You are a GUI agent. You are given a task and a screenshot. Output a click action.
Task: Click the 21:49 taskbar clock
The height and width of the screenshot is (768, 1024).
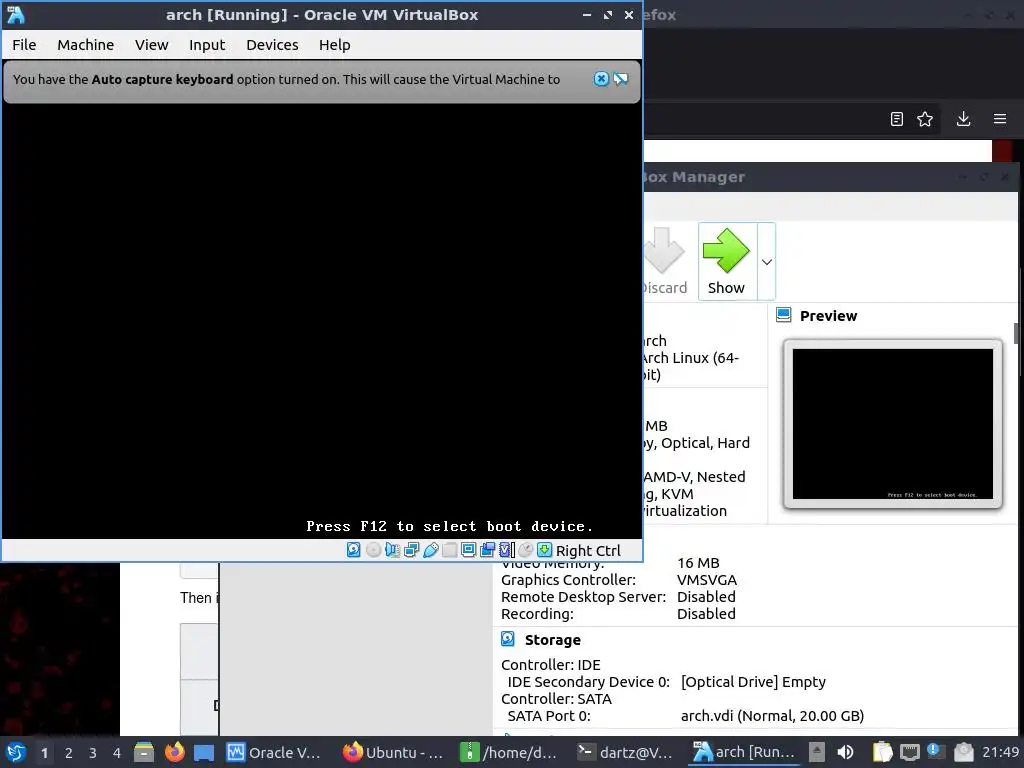pos(1000,752)
